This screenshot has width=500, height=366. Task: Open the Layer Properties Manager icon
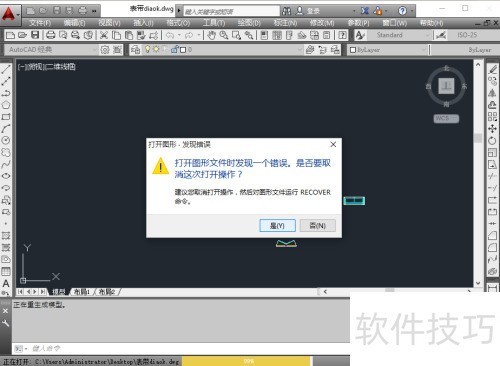click(135, 50)
